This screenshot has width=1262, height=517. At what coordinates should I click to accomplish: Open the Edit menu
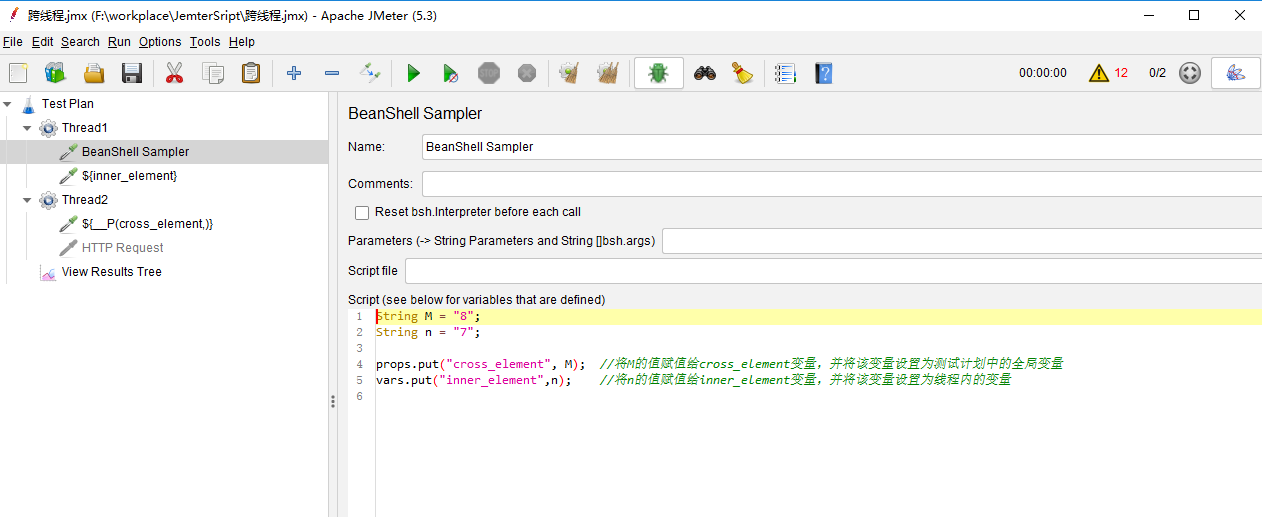click(42, 42)
